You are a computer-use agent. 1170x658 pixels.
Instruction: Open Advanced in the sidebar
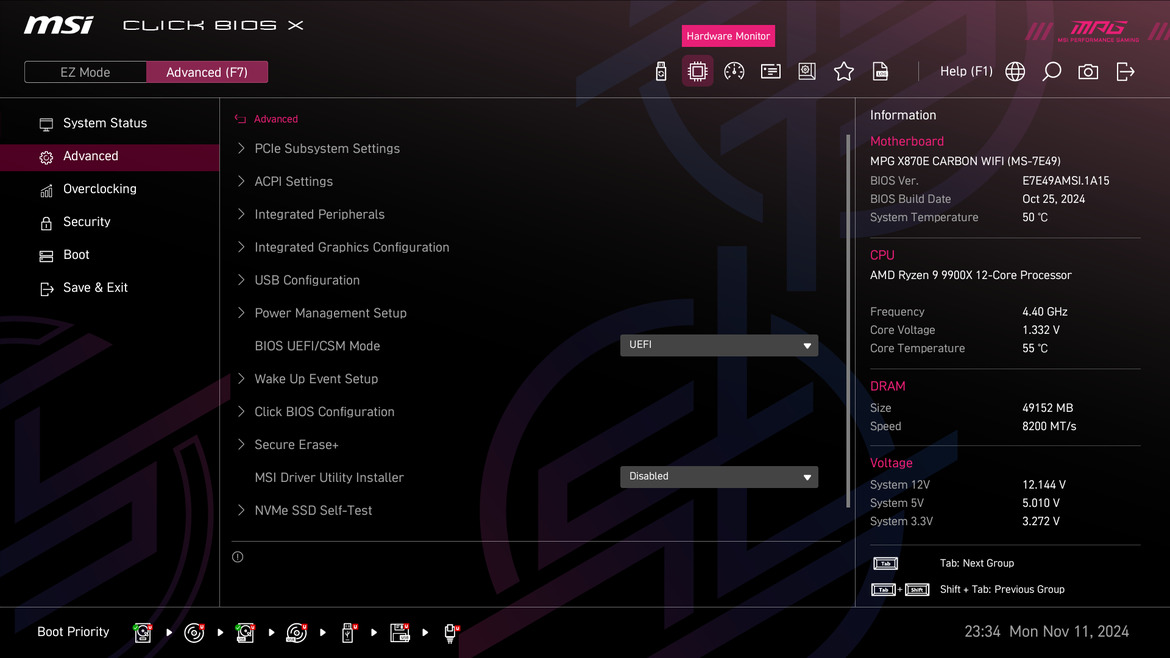pyautogui.click(x=110, y=157)
